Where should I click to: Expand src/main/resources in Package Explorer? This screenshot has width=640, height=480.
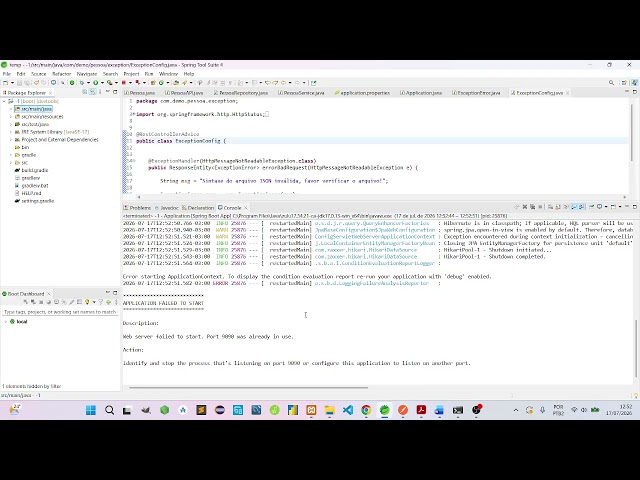(x=11, y=117)
